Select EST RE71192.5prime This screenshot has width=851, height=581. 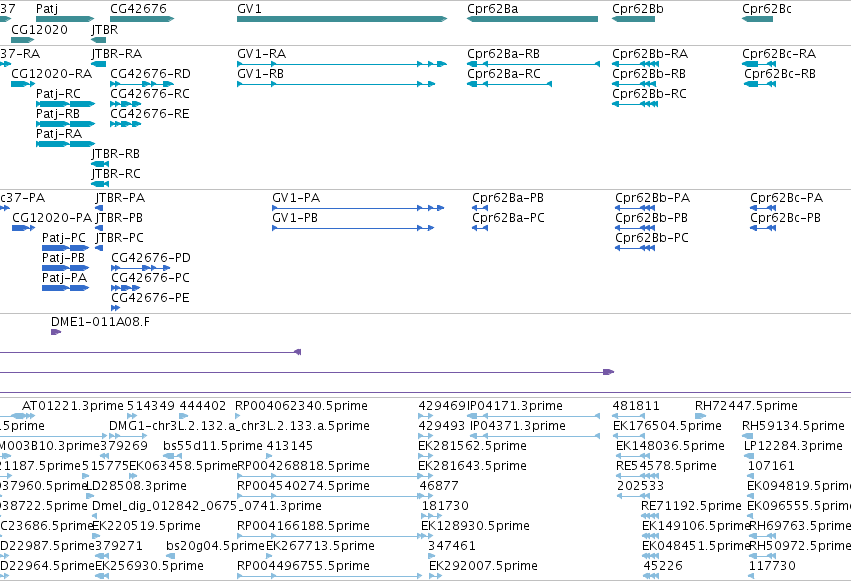650,516
